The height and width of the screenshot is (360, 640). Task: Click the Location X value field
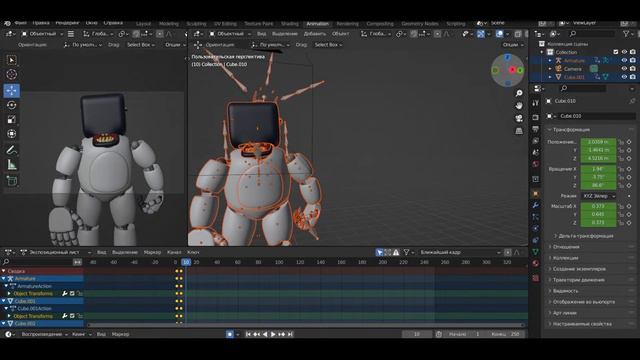click(x=598, y=142)
